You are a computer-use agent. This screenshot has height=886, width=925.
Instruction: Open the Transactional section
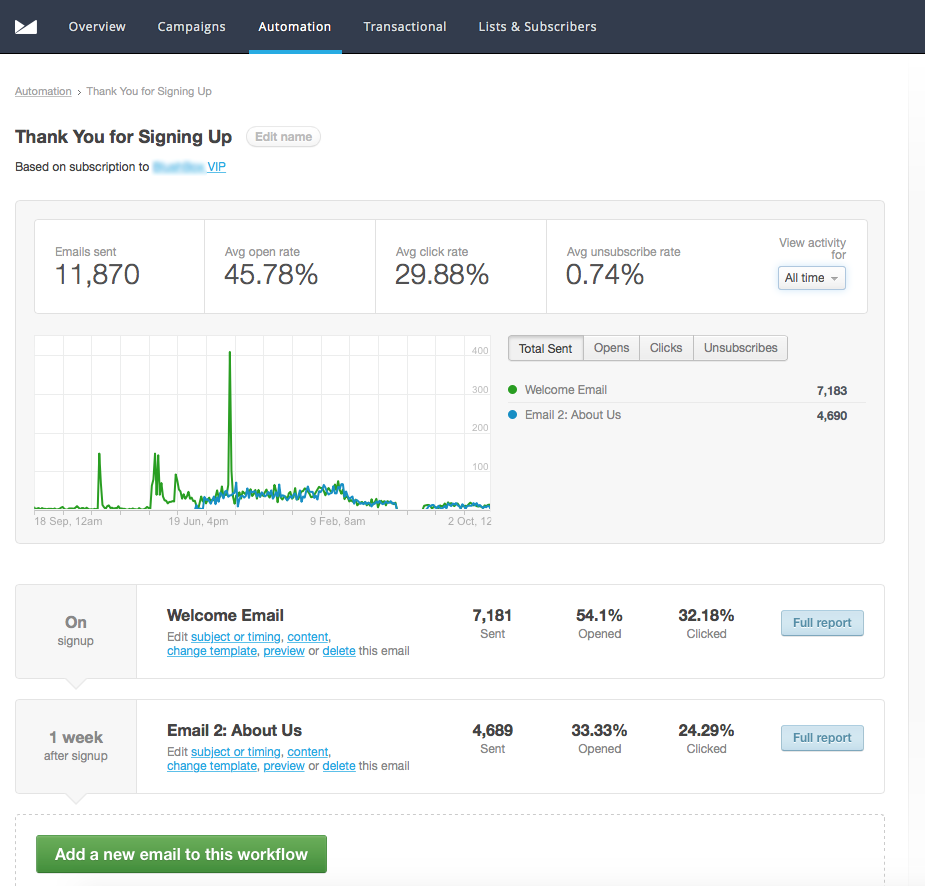click(x=405, y=27)
